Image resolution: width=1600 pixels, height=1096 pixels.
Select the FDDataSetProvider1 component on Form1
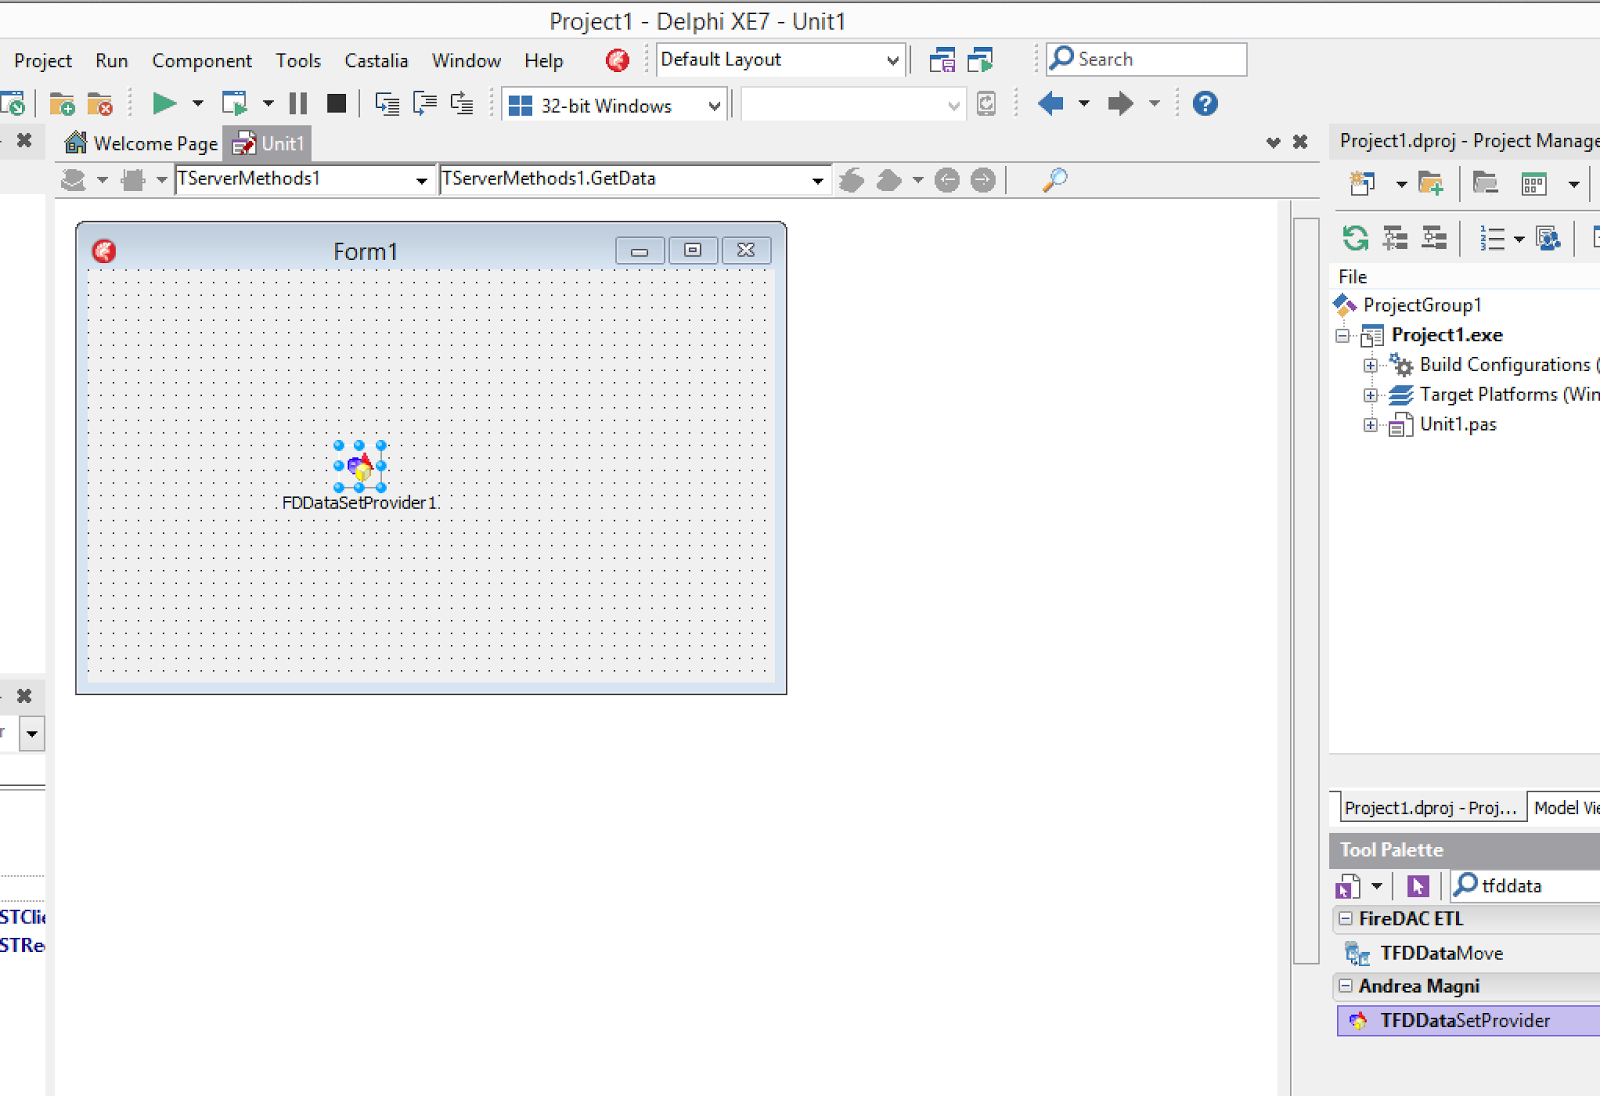click(360, 466)
